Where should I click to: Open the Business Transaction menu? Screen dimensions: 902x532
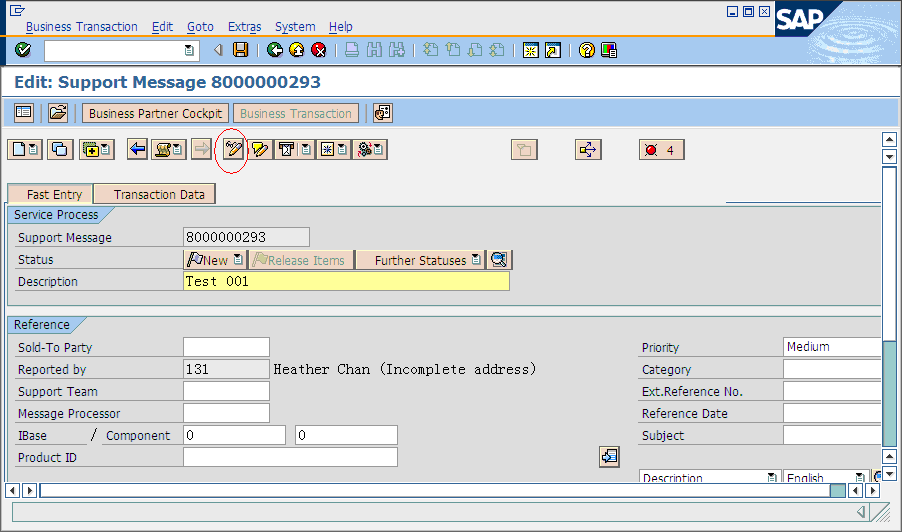tap(82, 26)
